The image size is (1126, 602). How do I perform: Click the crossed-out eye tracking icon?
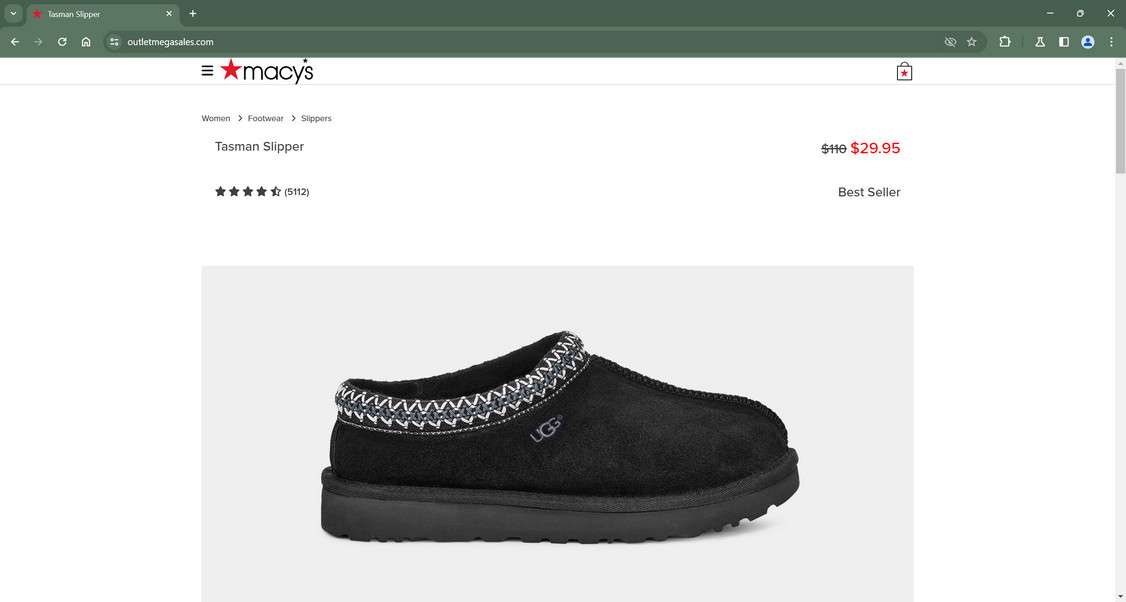[x=950, y=42]
